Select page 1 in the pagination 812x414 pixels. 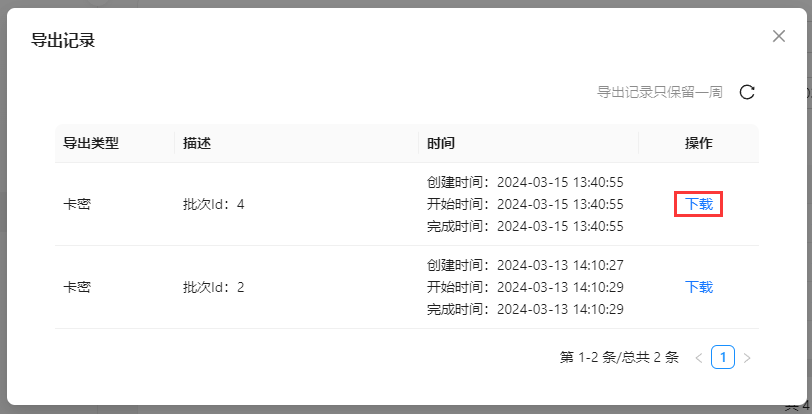723,358
